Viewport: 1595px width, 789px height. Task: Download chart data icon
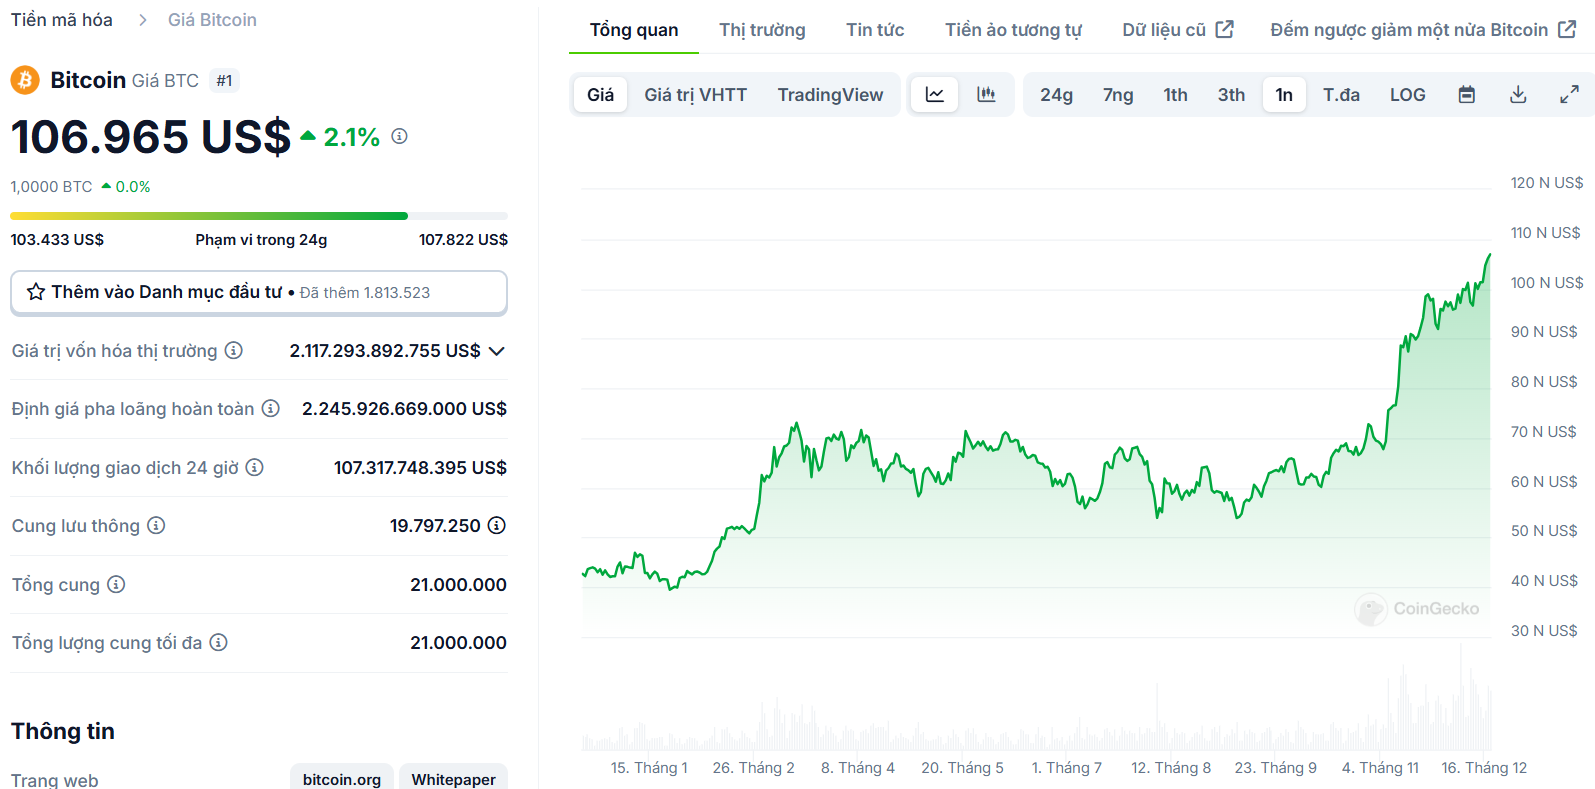1518,95
